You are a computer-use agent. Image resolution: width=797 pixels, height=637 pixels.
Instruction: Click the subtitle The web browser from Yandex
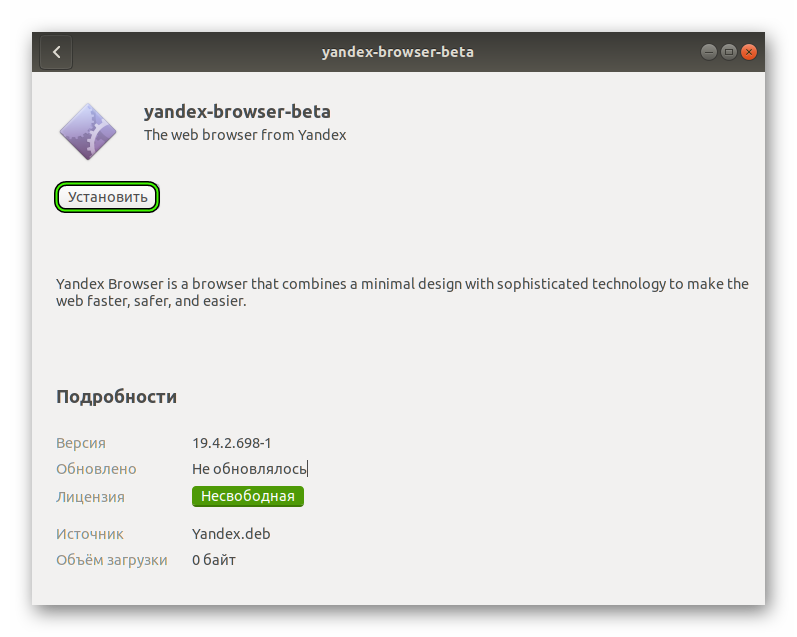(x=245, y=135)
